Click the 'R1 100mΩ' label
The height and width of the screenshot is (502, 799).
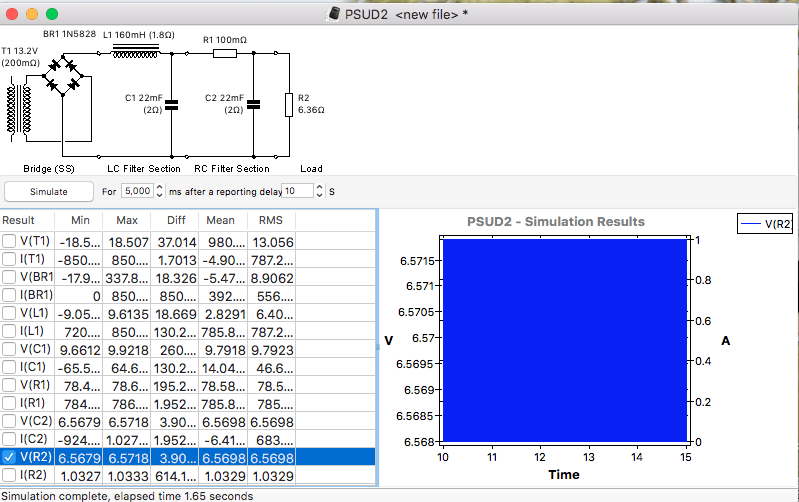(x=225, y=40)
